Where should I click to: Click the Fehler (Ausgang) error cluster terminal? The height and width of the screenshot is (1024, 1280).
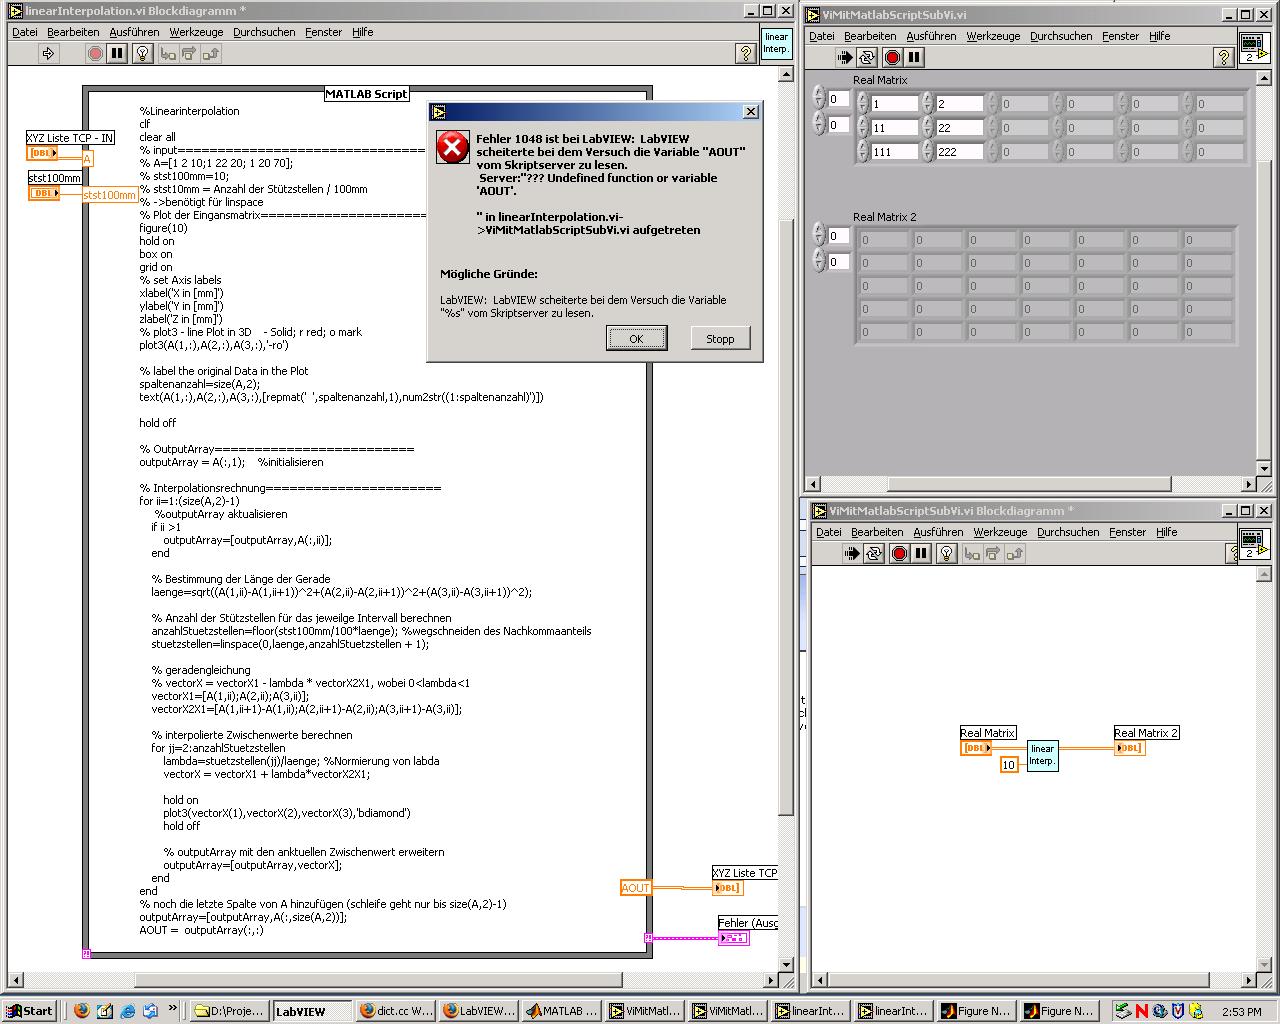pyautogui.click(x=734, y=938)
